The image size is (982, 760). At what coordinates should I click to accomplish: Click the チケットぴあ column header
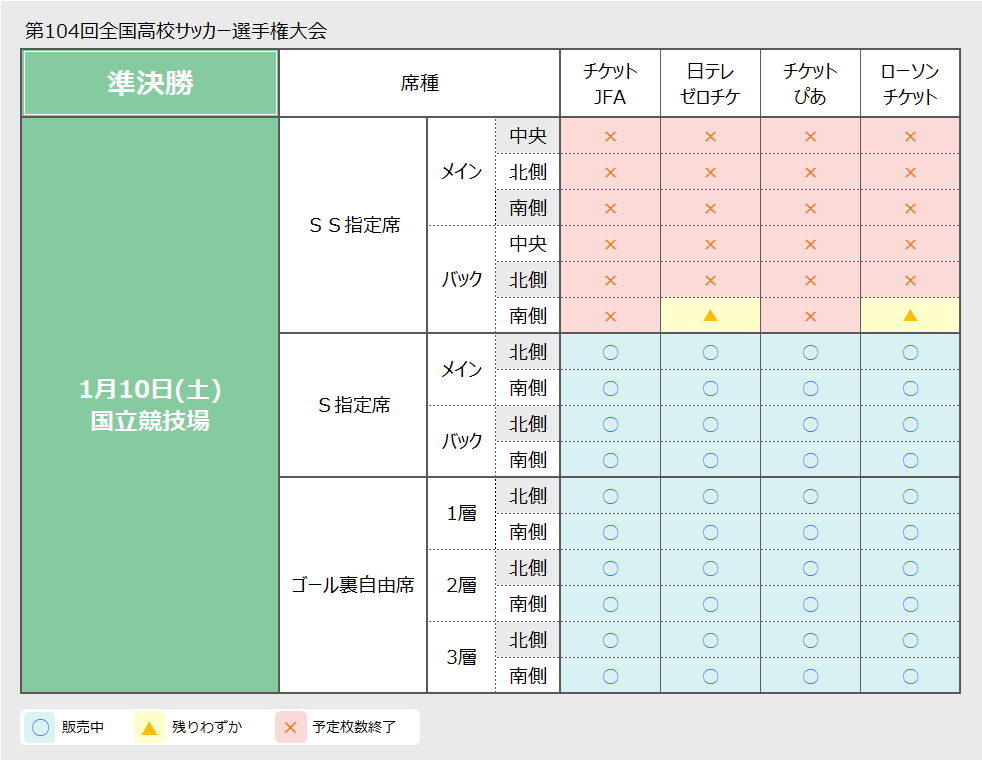[x=810, y=83]
